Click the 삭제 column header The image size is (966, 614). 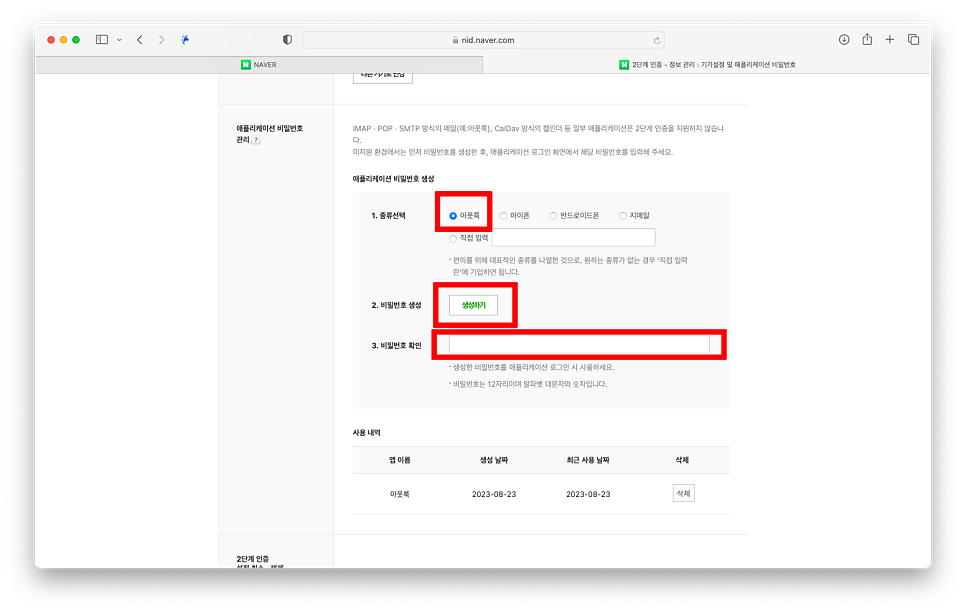pyautogui.click(x=682, y=460)
